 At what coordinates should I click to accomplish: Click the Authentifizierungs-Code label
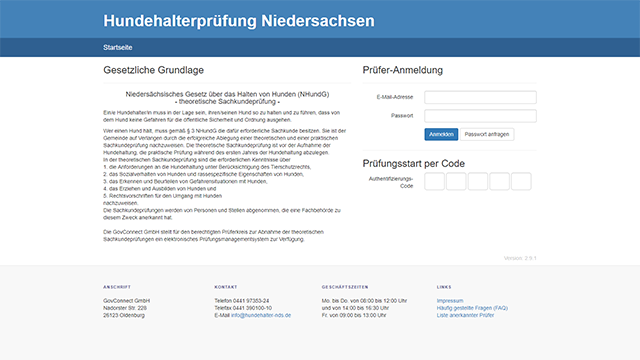pos(391,182)
